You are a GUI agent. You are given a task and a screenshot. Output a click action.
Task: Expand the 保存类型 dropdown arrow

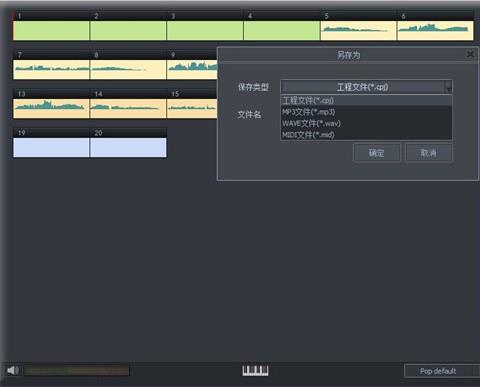pos(449,87)
